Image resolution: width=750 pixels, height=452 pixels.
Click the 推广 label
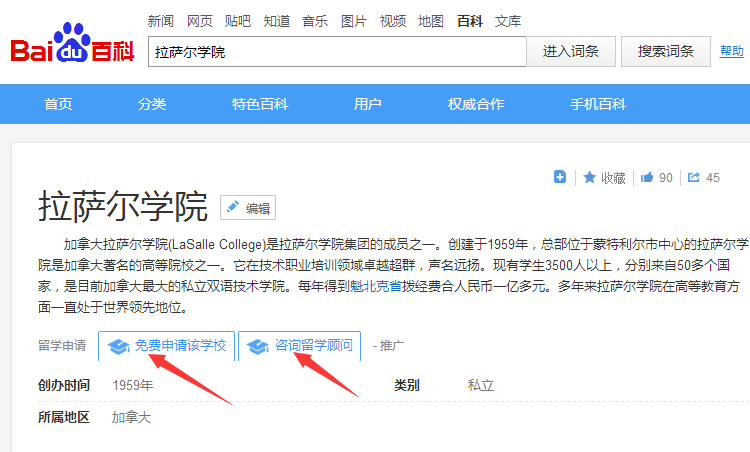391,345
